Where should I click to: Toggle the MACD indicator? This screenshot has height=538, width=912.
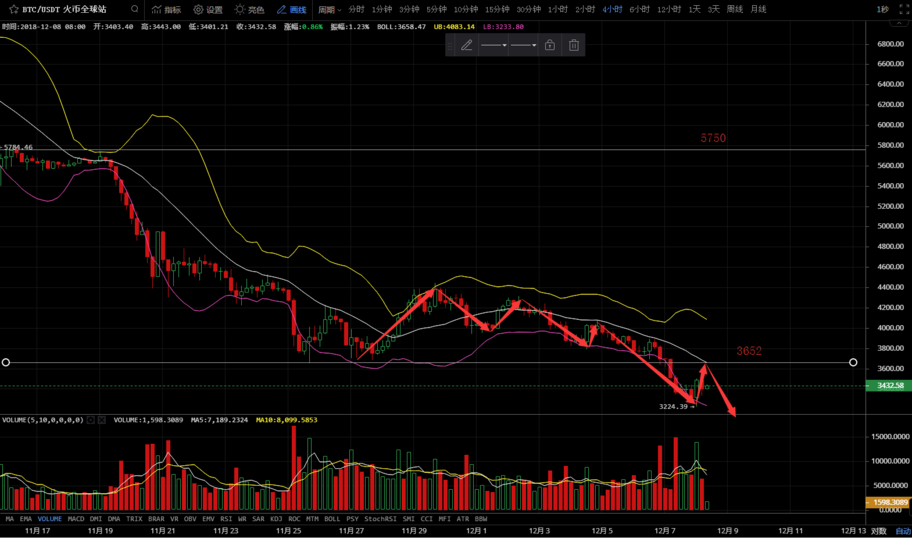(x=76, y=519)
